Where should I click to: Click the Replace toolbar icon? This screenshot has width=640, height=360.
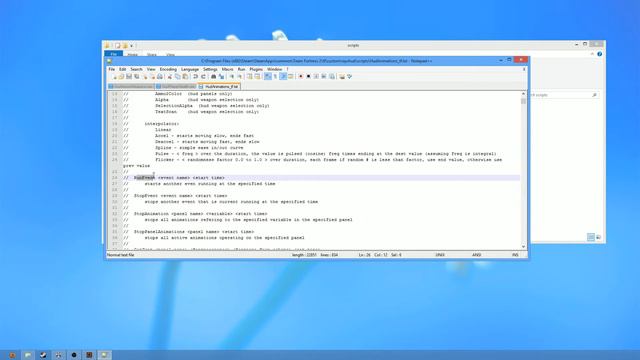221,77
